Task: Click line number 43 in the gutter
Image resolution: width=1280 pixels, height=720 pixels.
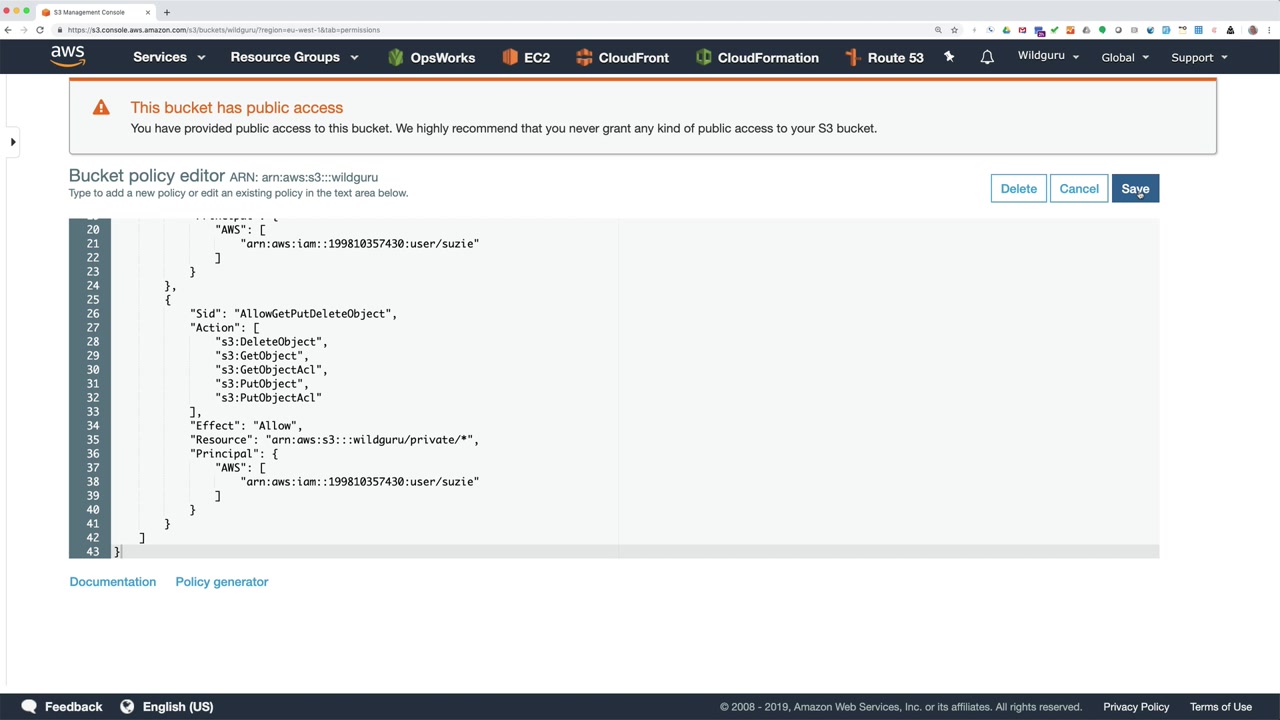Action: click(x=93, y=552)
